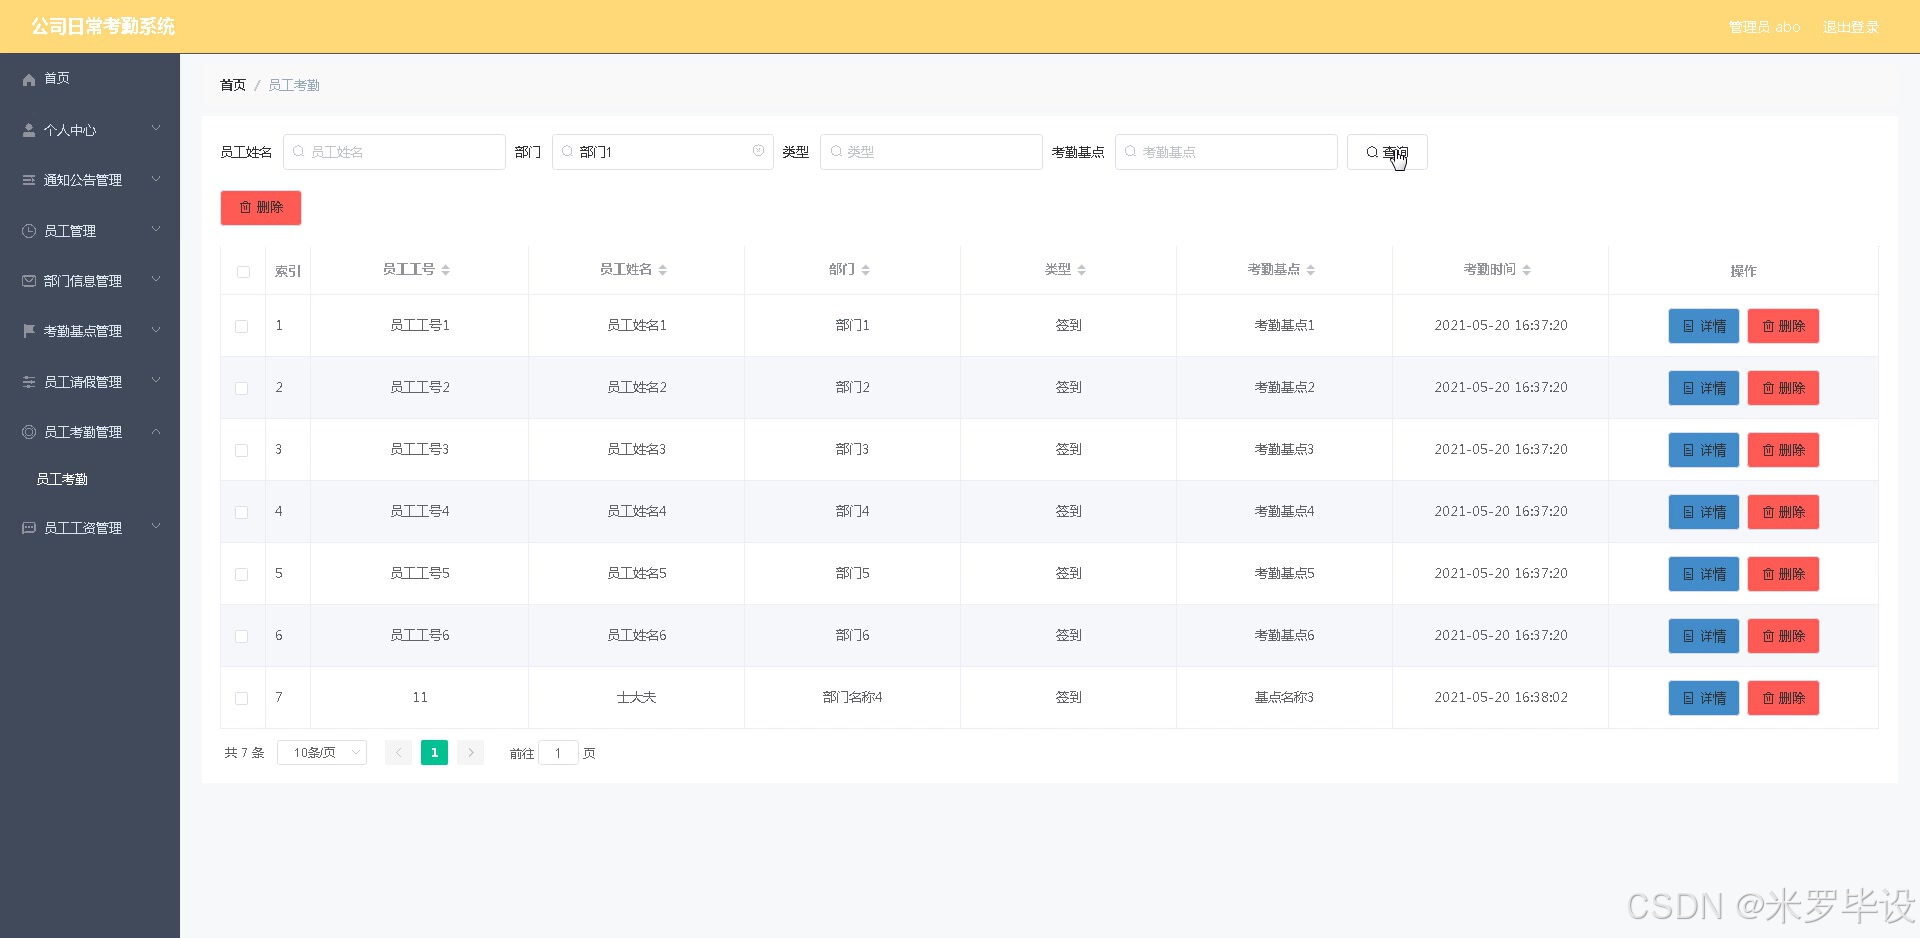Sort by 类型 column arrows

(x=1081, y=270)
